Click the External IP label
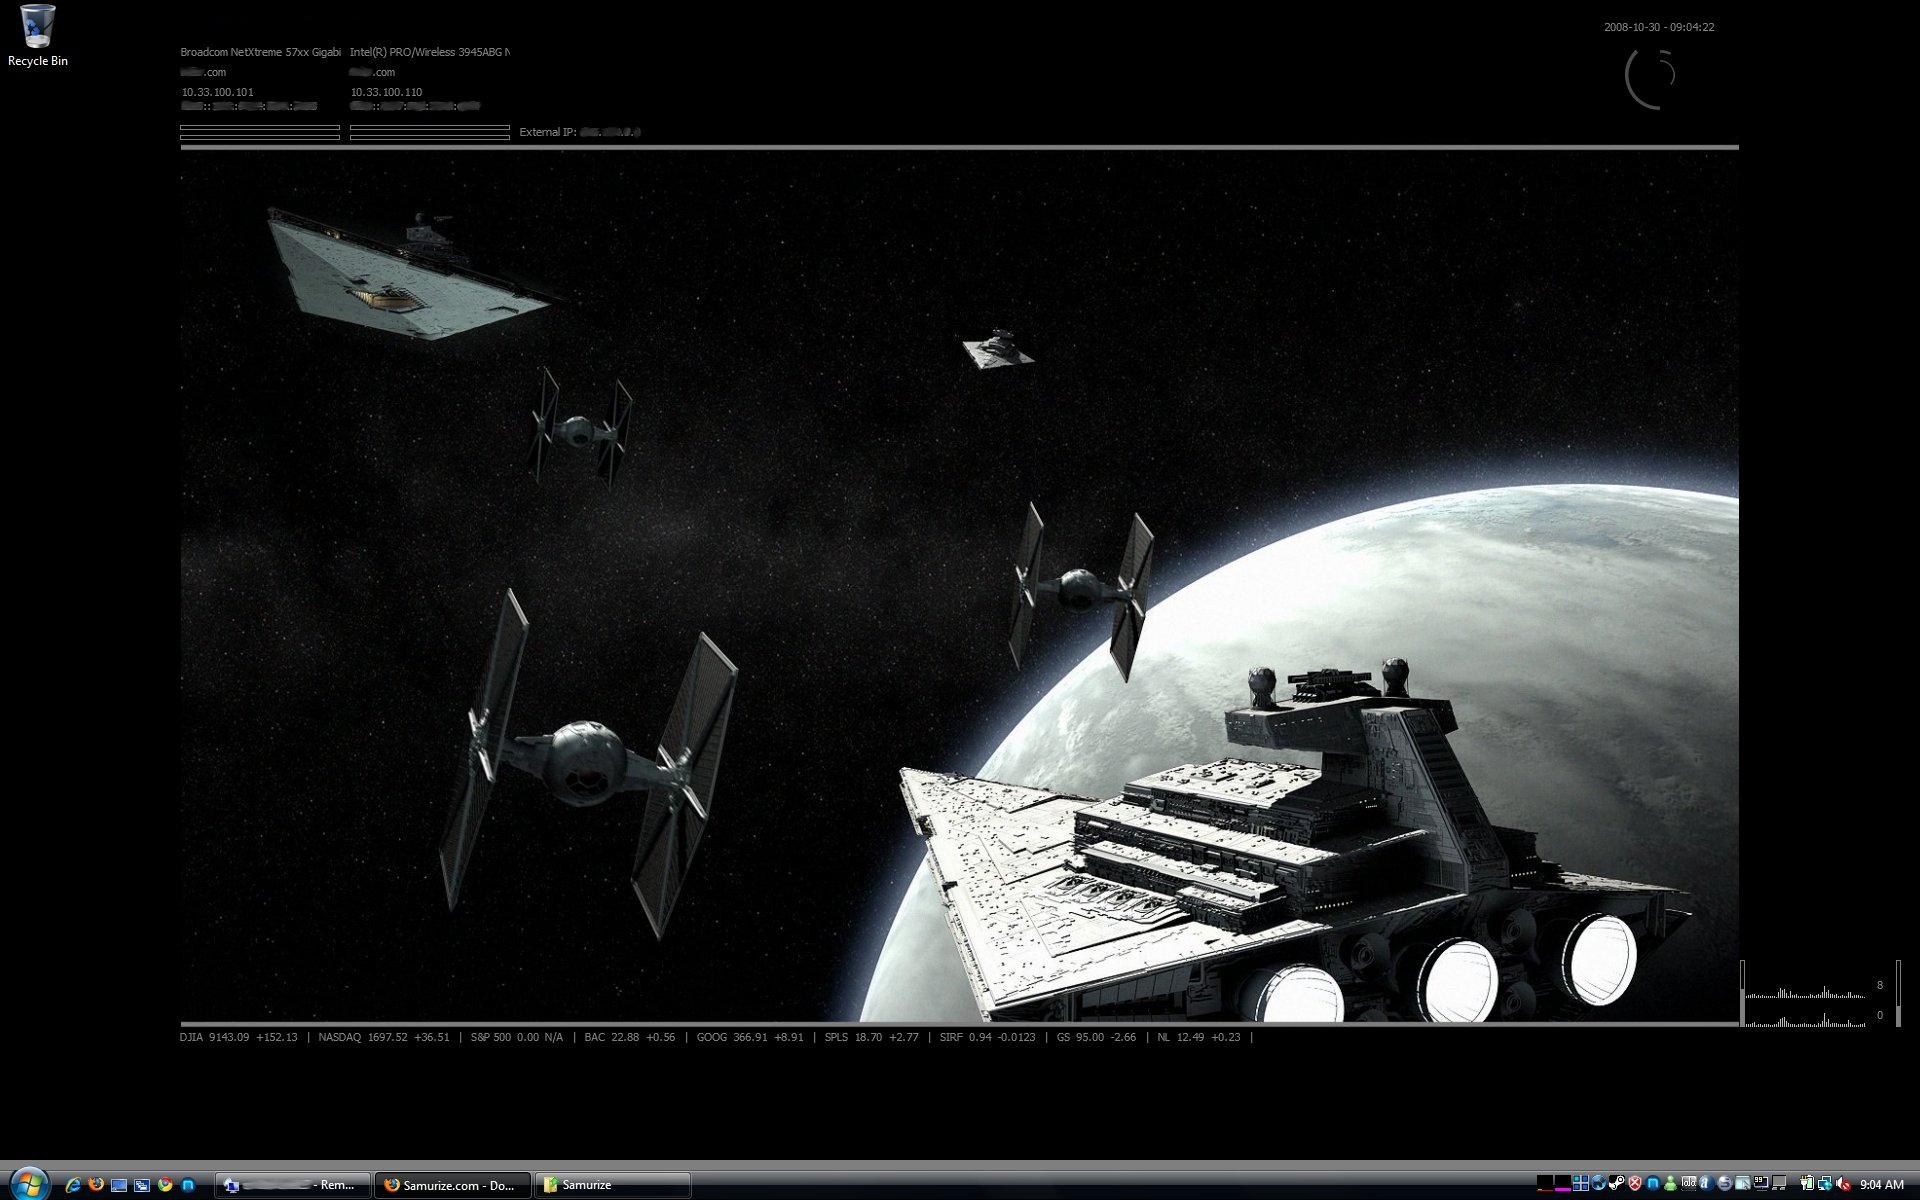The image size is (1920, 1200). (x=547, y=132)
